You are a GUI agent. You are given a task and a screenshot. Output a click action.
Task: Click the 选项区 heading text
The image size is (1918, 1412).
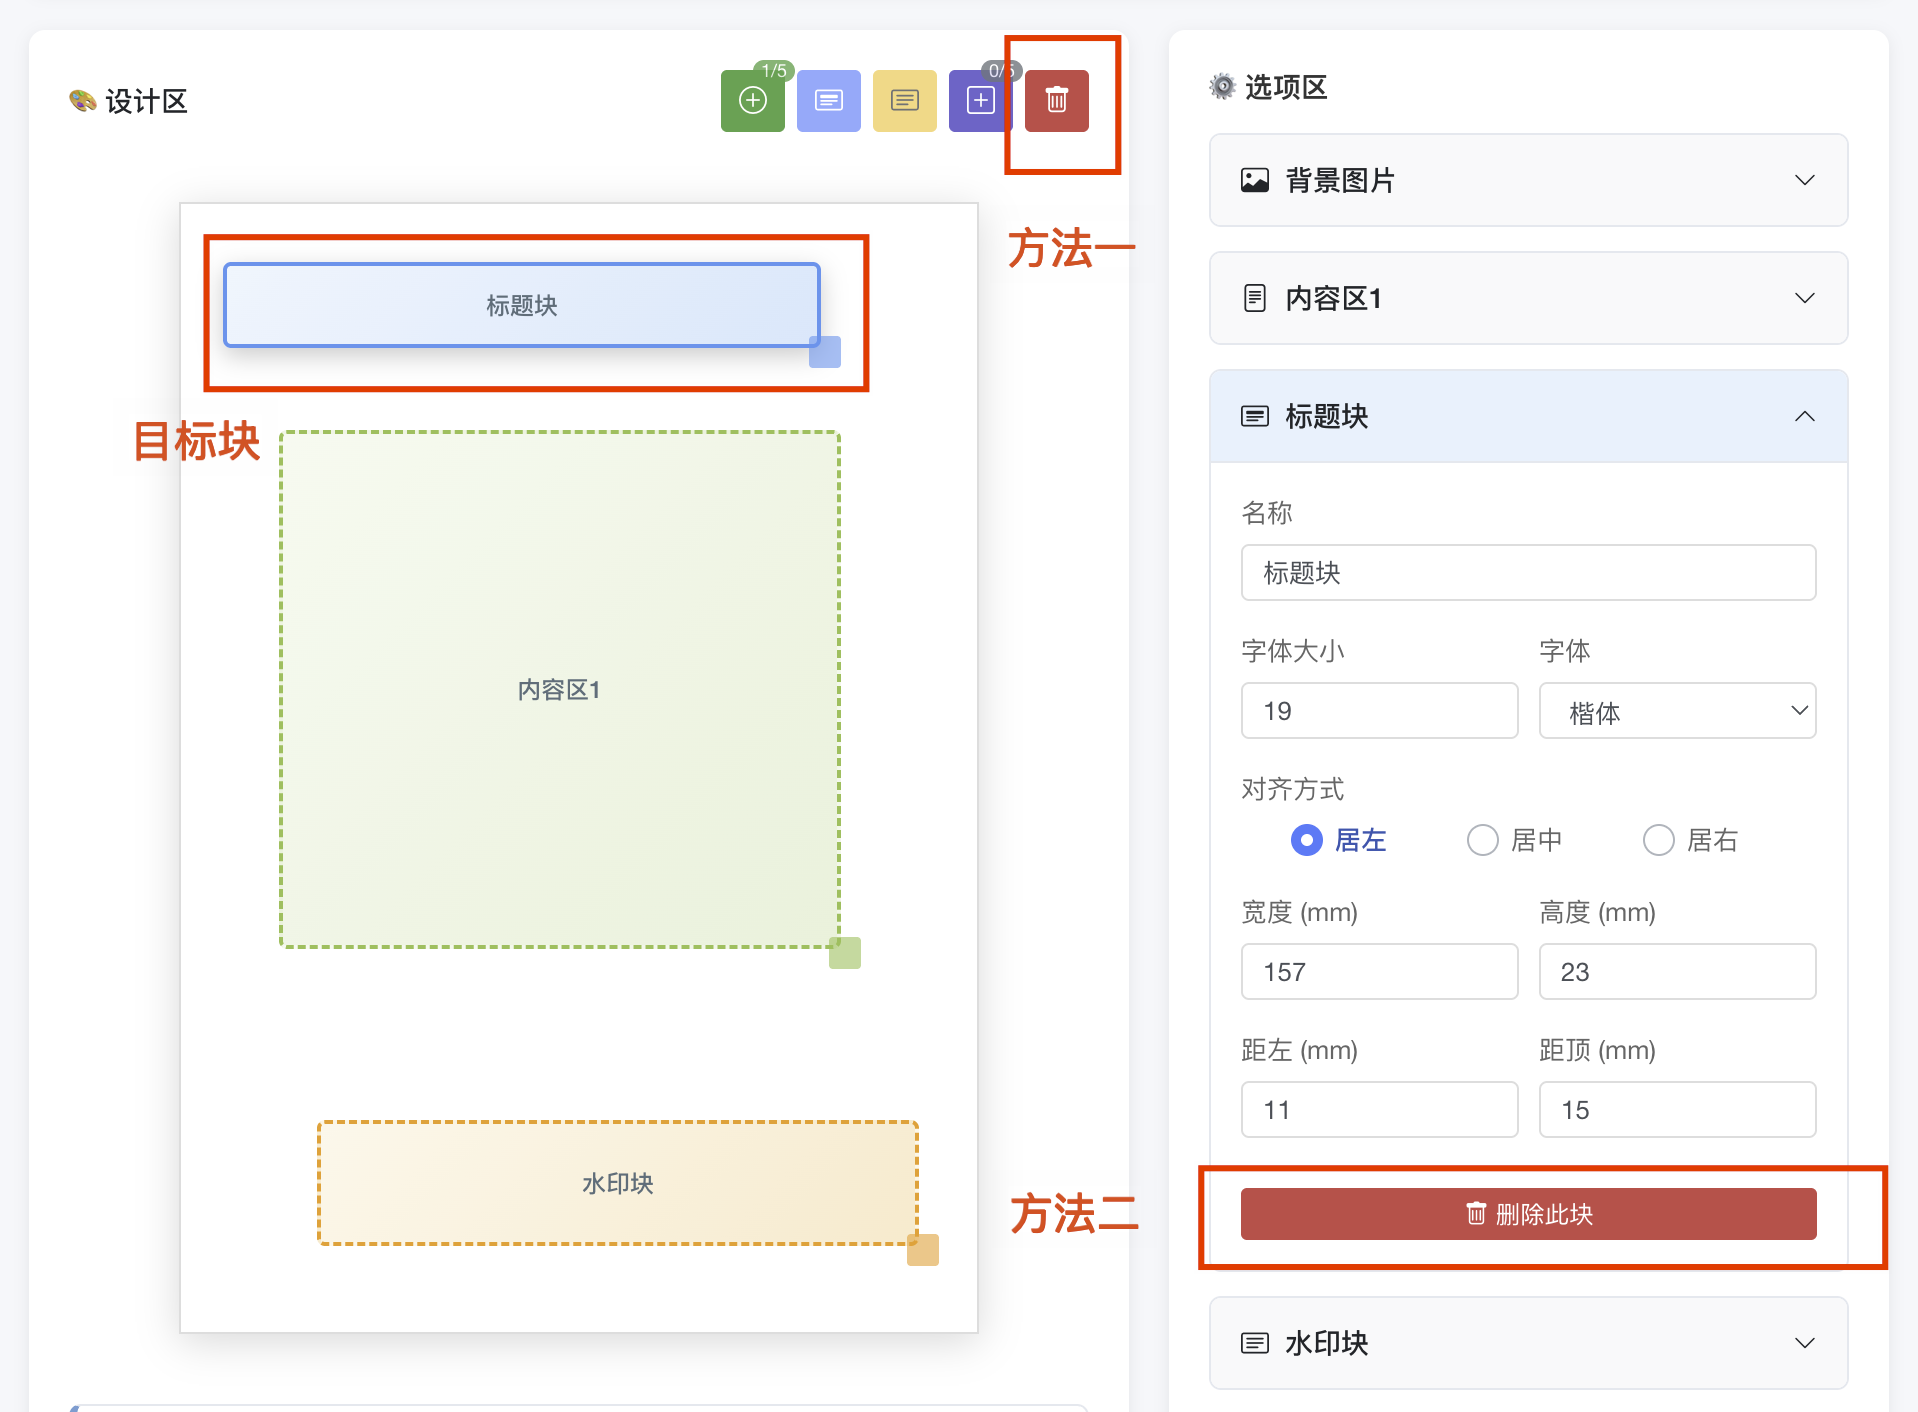(1286, 87)
